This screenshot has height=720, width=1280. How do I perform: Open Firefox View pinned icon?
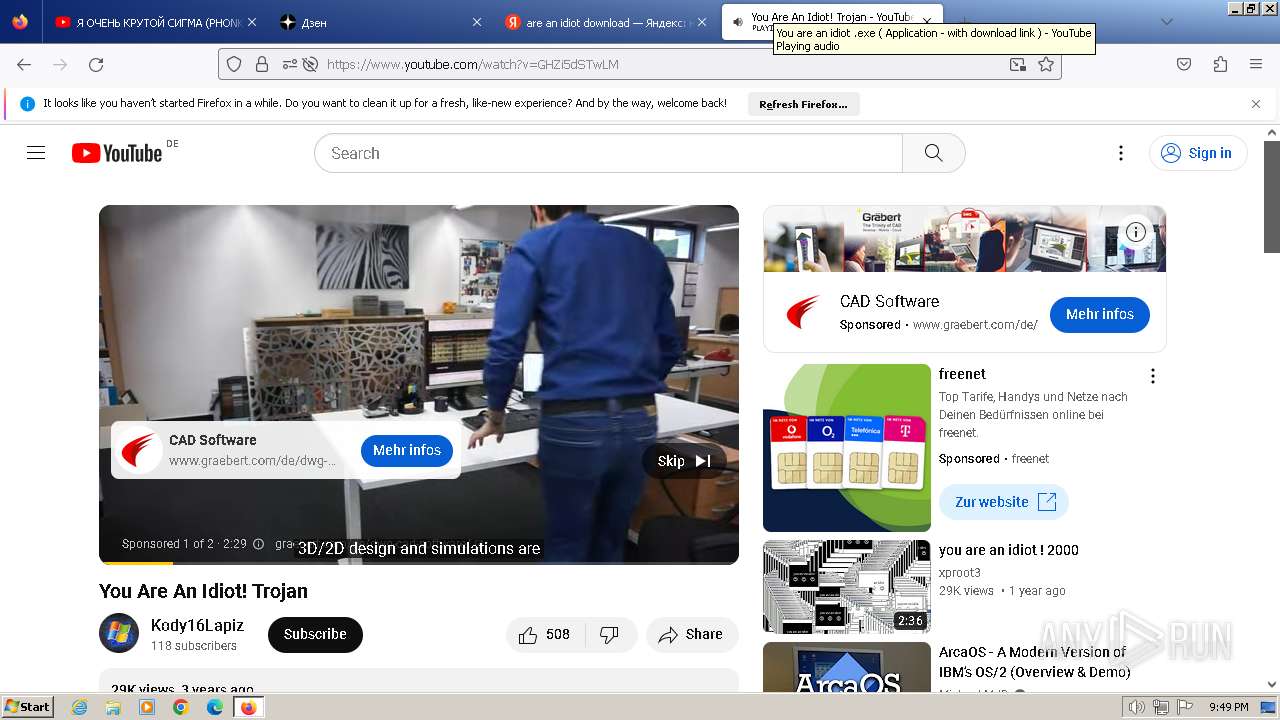(x=20, y=21)
